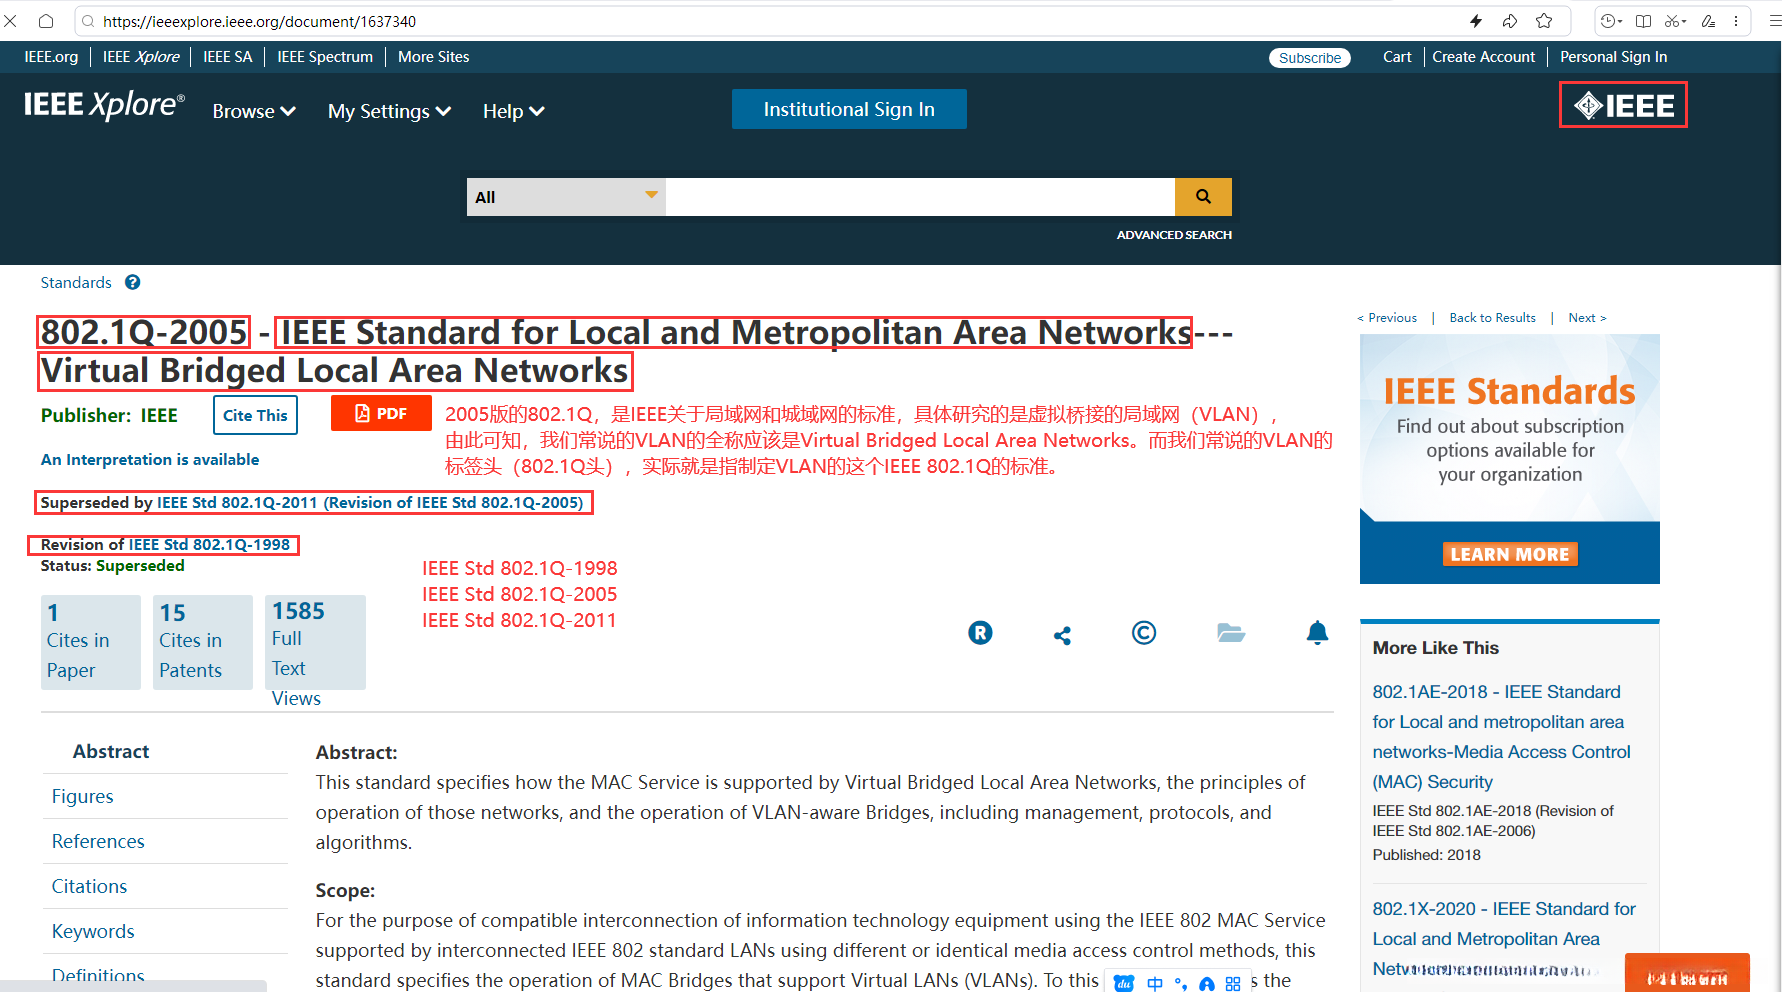Click the Baidu input method du icon
The width and height of the screenshot is (1782, 992).
tap(1124, 983)
